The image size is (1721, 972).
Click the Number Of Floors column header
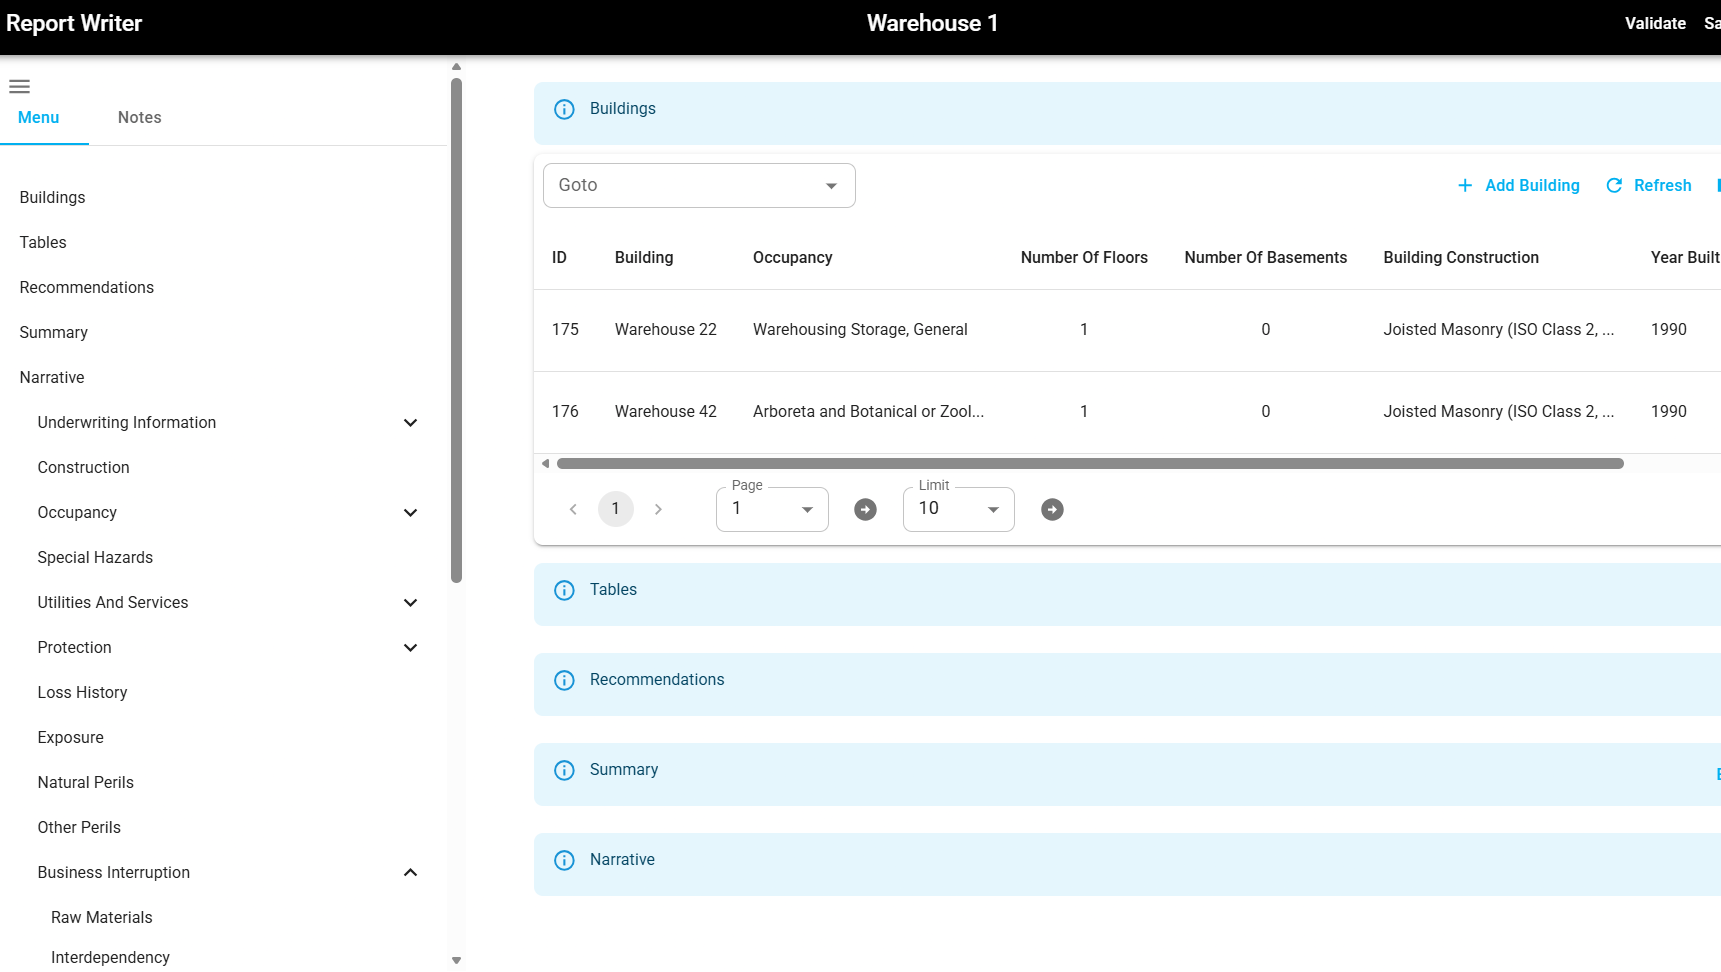tap(1084, 258)
